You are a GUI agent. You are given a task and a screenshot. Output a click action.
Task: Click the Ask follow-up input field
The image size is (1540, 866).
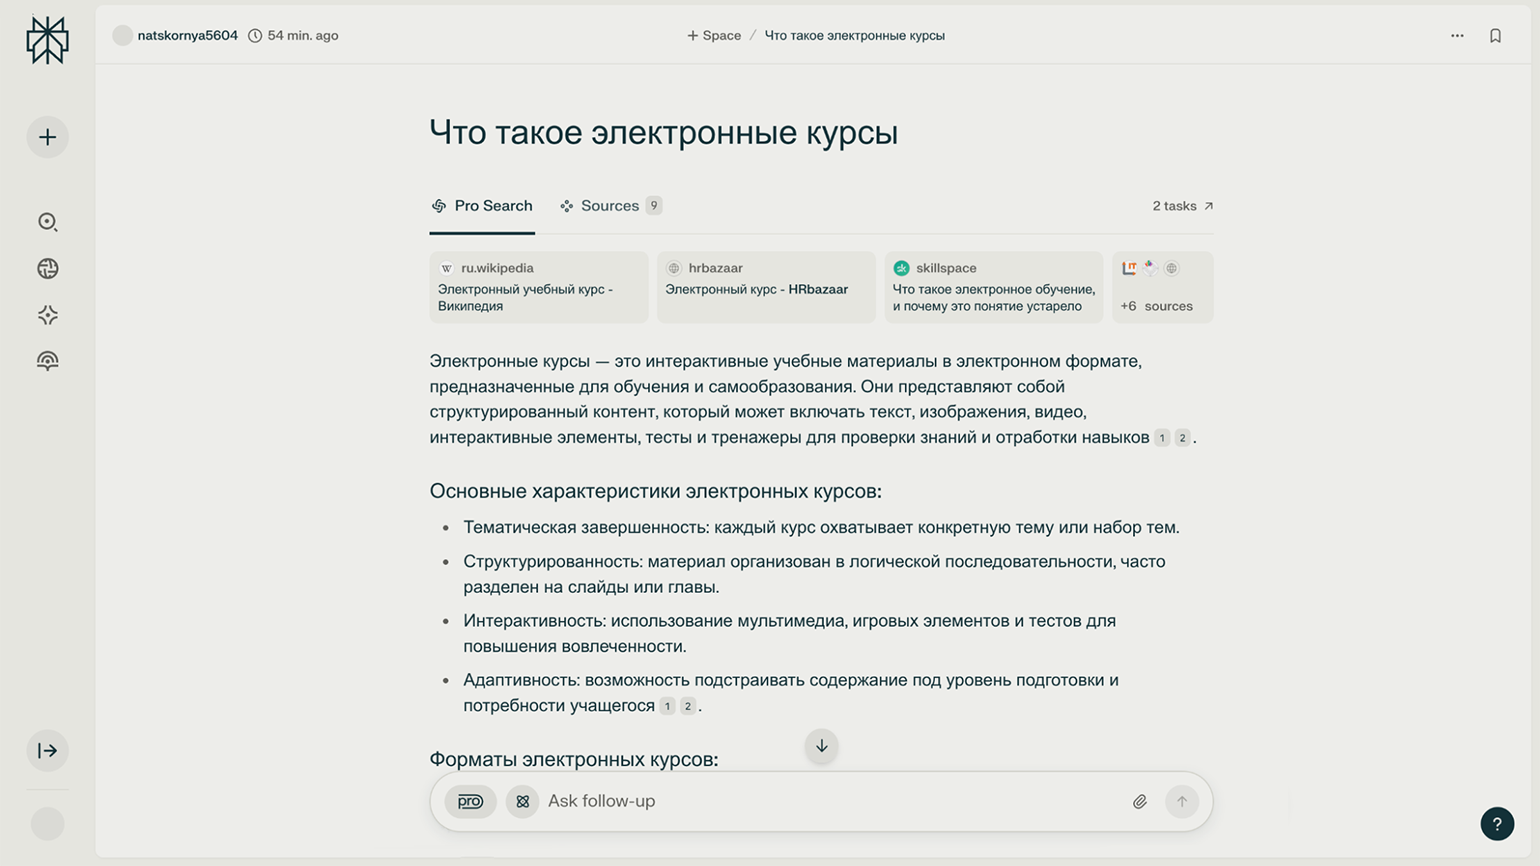(820, 802)
